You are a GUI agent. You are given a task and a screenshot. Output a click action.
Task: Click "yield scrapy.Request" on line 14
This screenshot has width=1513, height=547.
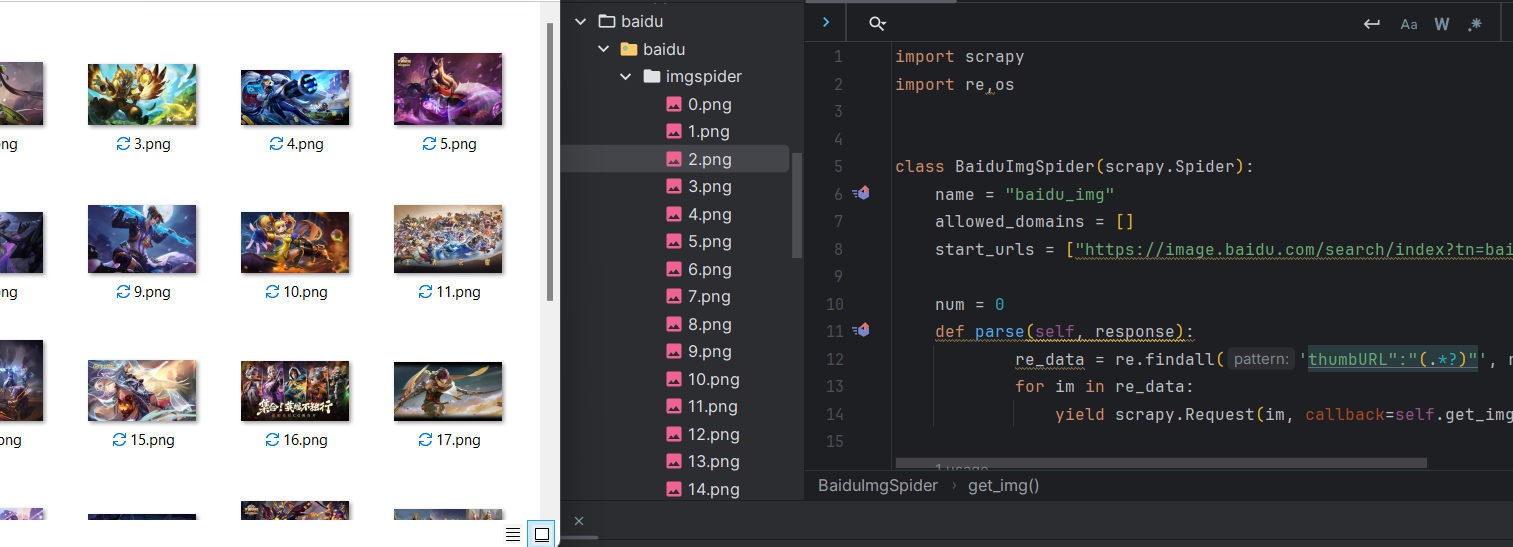click(x=1155, y=414)
